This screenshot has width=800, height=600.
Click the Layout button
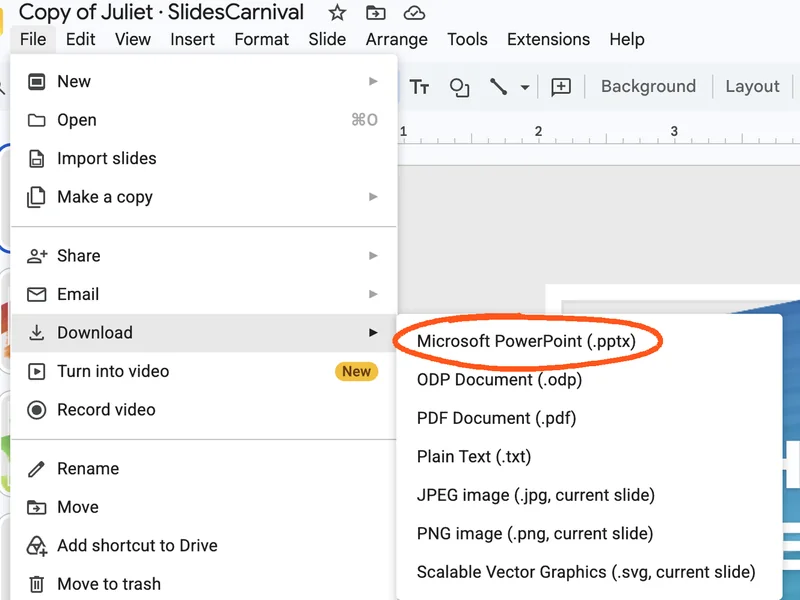[753, 86]
